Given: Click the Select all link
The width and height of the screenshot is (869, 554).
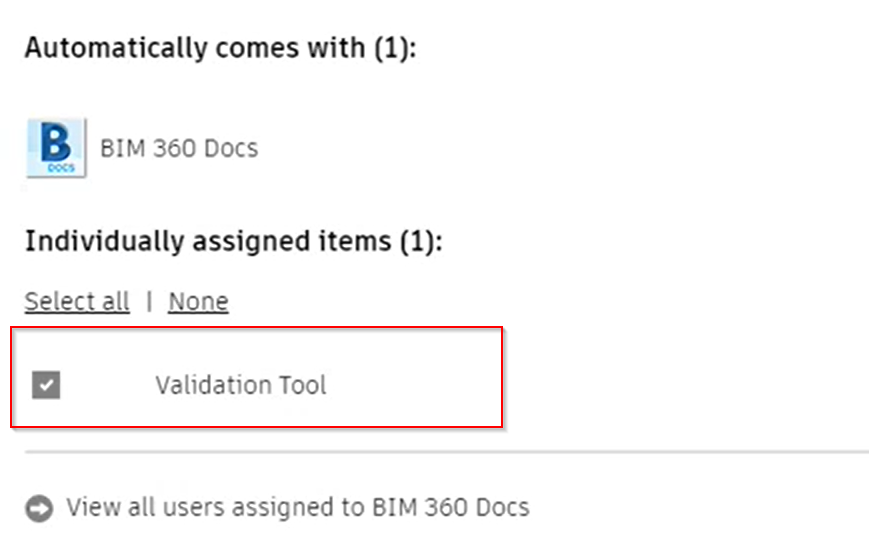Looking at the screenshot, I should [77, 301].
